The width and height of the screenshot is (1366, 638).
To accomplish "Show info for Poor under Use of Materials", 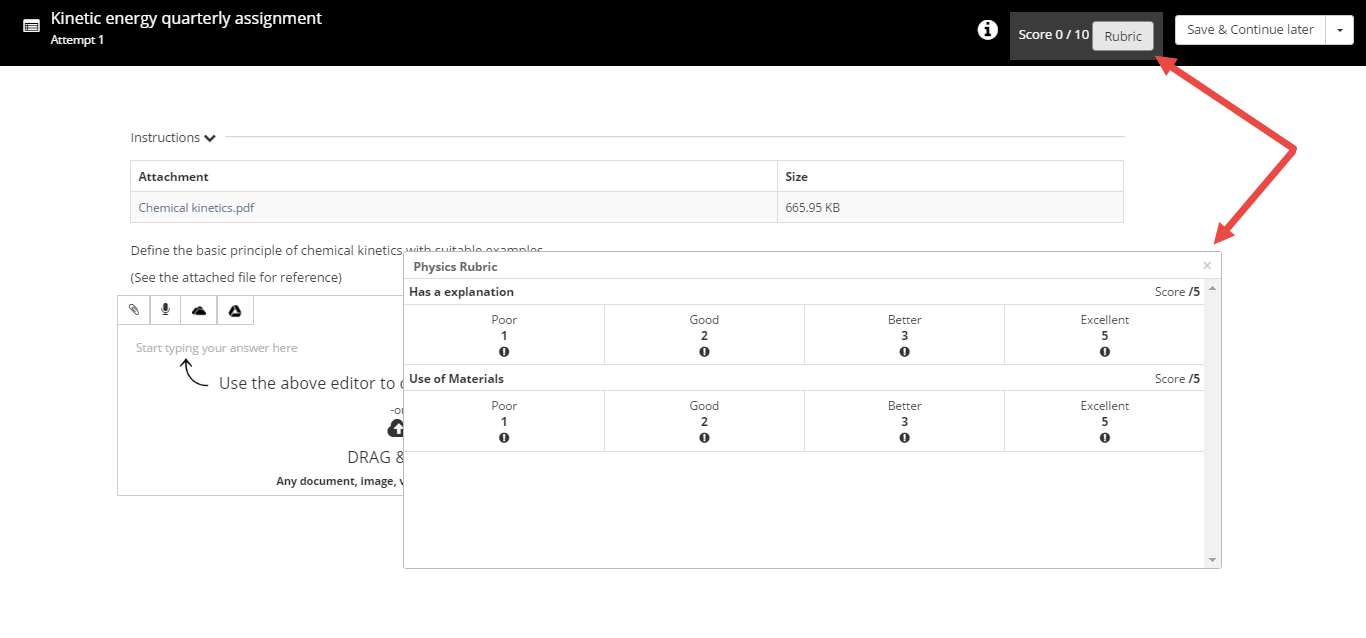I will tap(504, 438).
